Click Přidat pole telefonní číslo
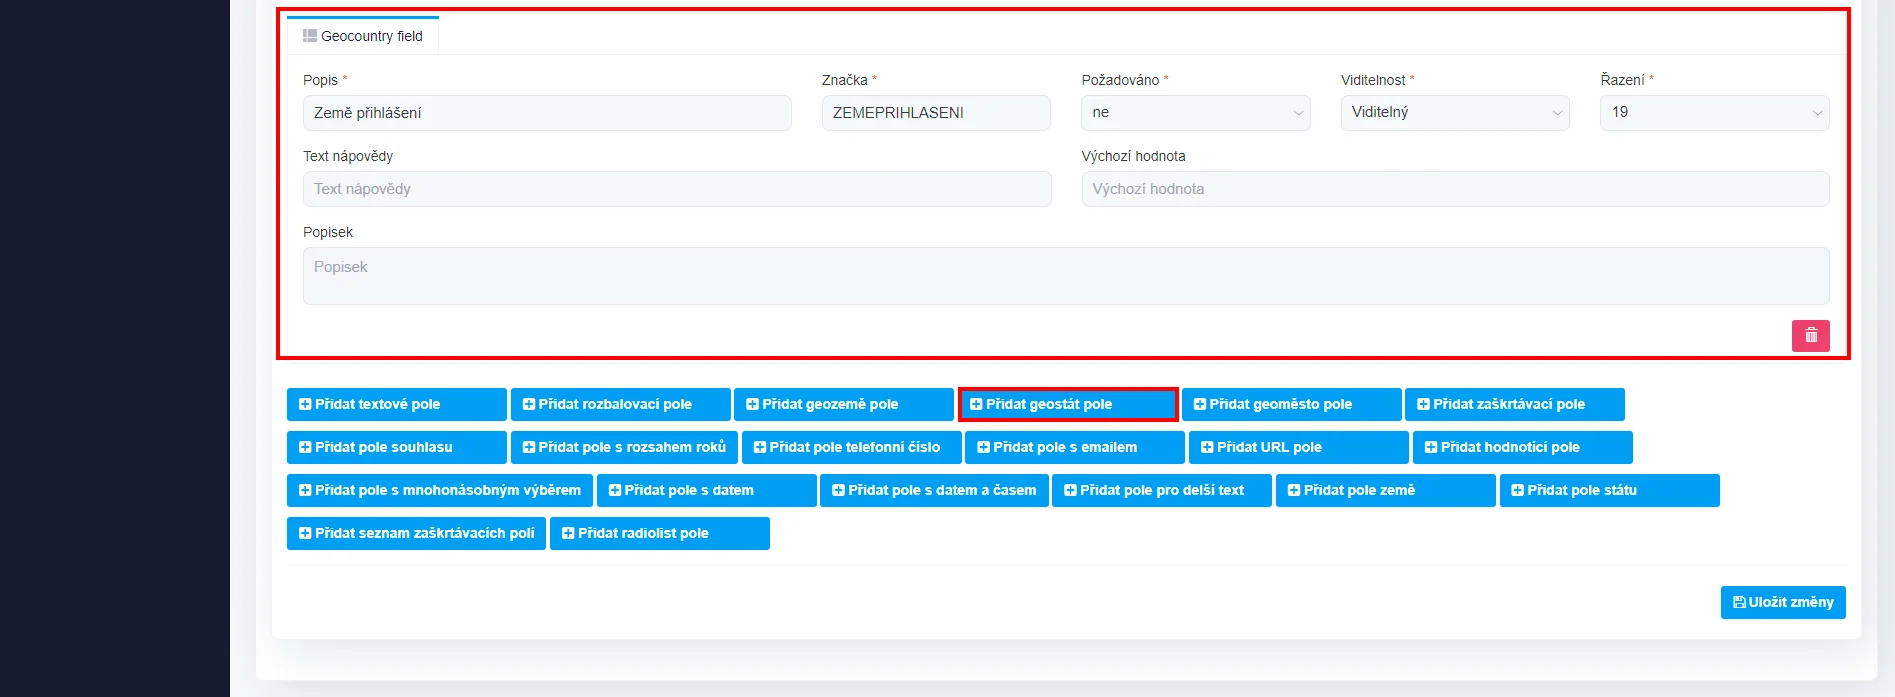The image size is (1895, 697). click(x=851, y=447)
